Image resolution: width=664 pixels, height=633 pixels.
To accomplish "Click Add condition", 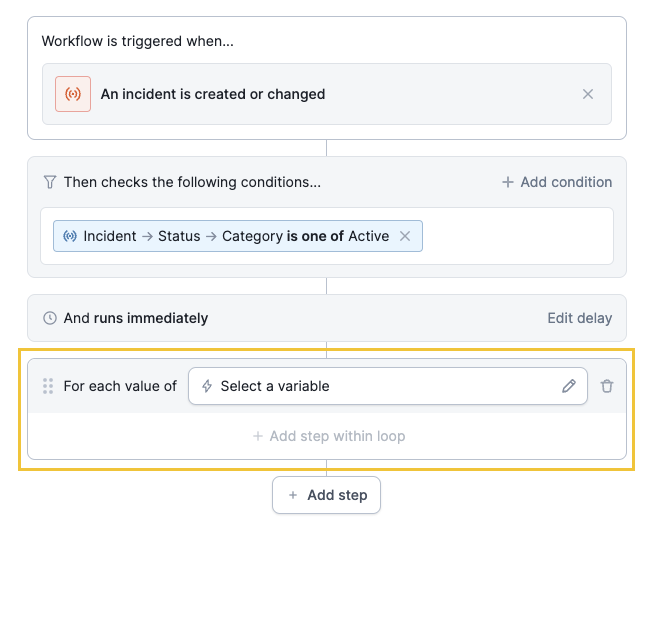I will pyautogui.click(x=556, y=182).
